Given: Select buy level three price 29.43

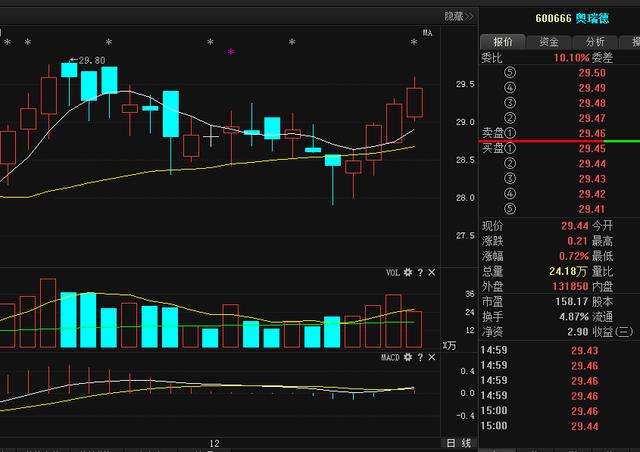Looking at the screenshot, I should coord(592,179).
